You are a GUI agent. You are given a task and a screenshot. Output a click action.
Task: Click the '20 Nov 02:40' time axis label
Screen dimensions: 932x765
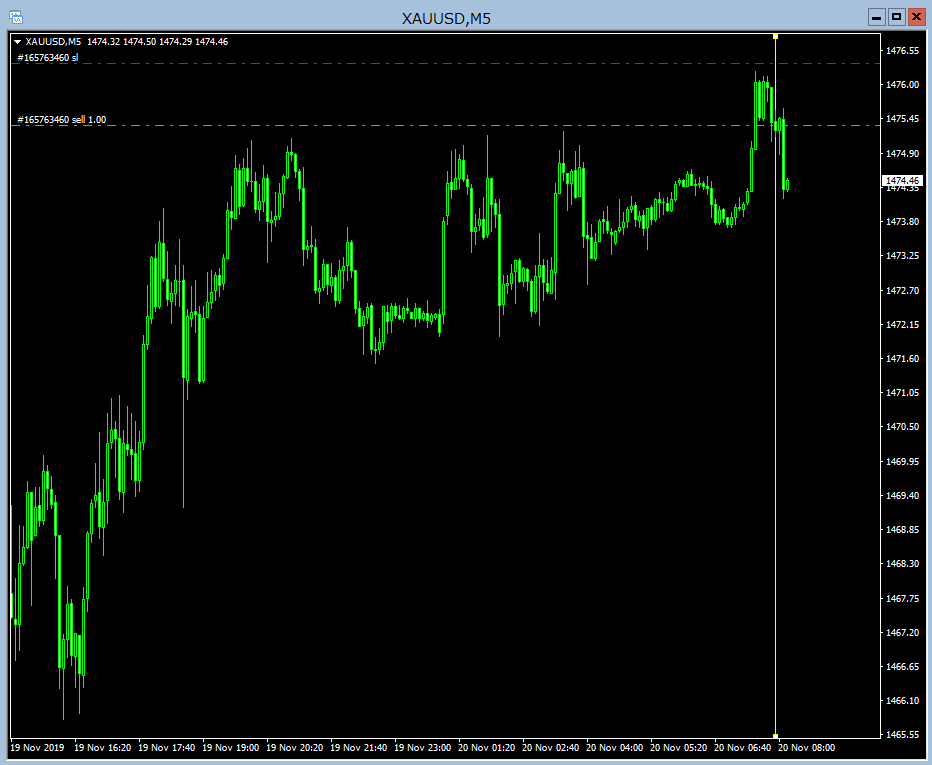pyautogui.click(x=550, y=748)
